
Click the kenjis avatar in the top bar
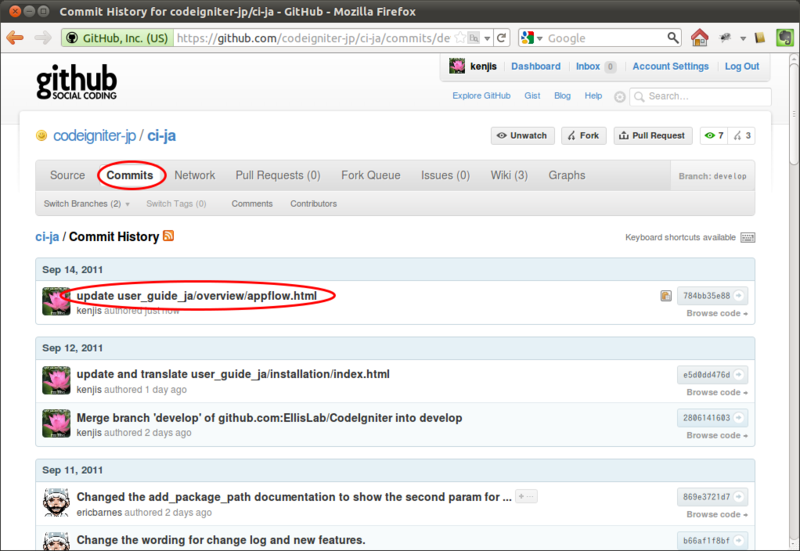point(457,66)
